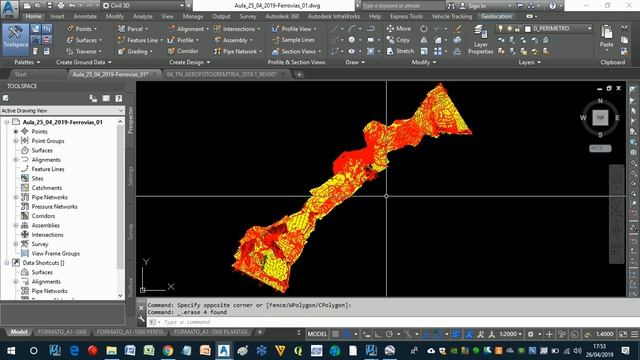Click the ViewCube top face
This screenshot has height=360, width=640.
(x=600, y=118)
